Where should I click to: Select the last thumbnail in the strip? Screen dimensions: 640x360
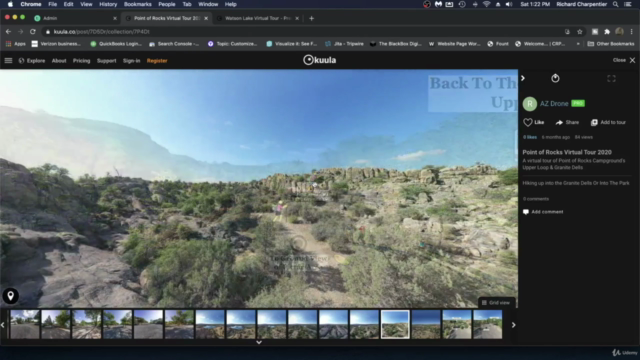coord(487,324)
